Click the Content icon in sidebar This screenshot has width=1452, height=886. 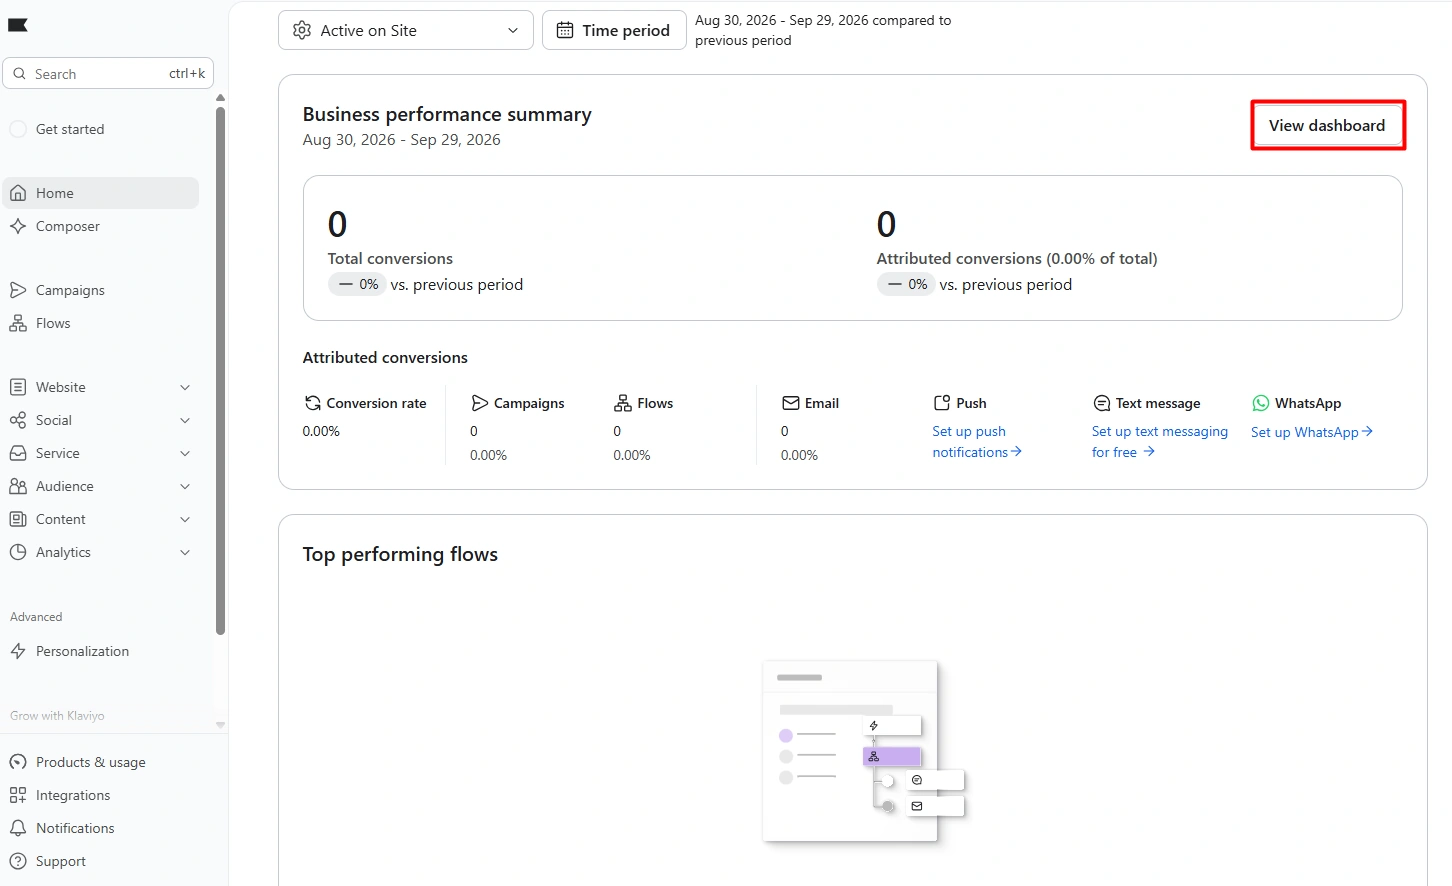[18, 519]
